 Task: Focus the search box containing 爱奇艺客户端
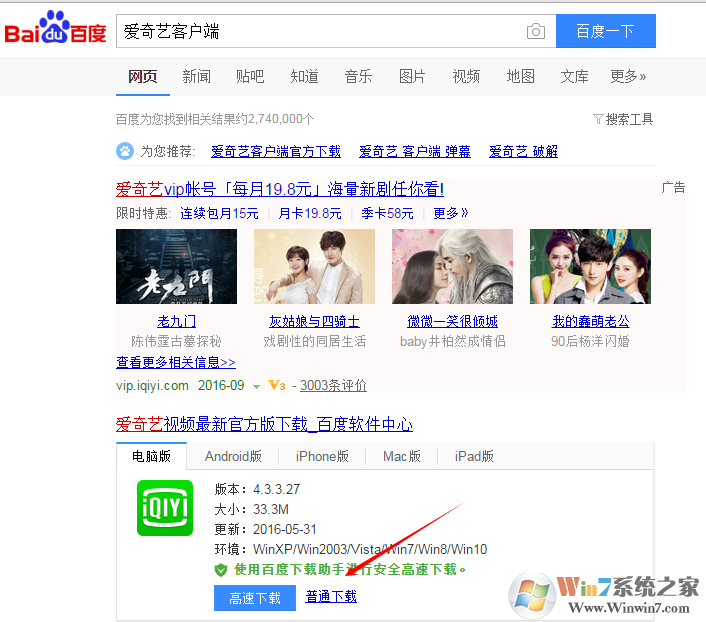336,31
